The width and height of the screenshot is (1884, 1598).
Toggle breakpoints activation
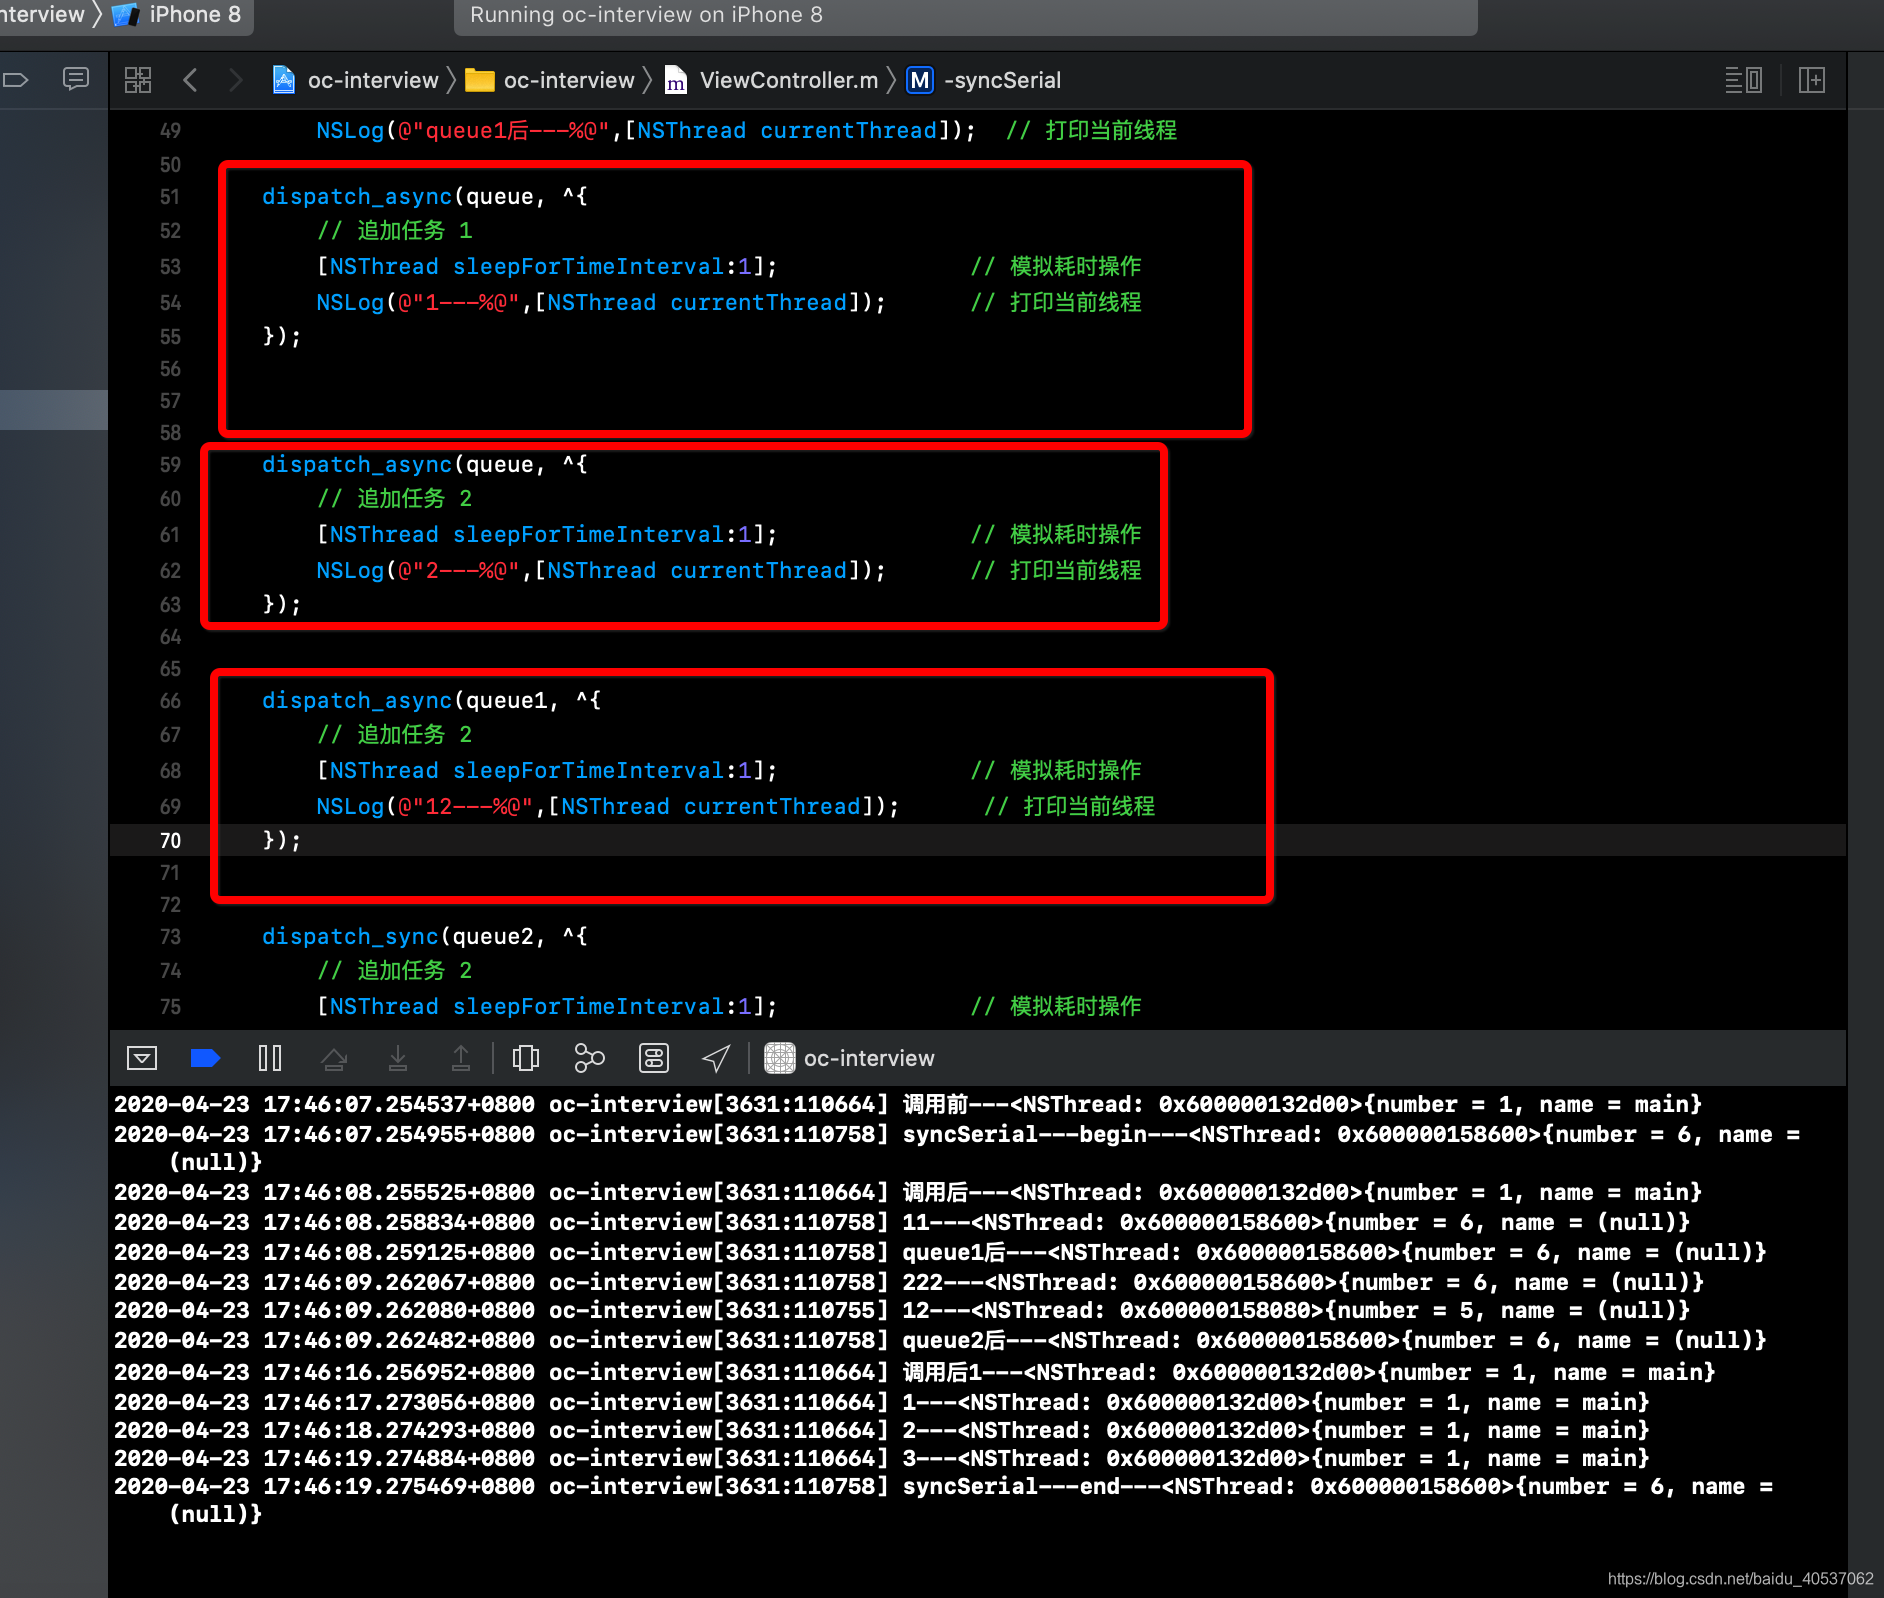205,1058
